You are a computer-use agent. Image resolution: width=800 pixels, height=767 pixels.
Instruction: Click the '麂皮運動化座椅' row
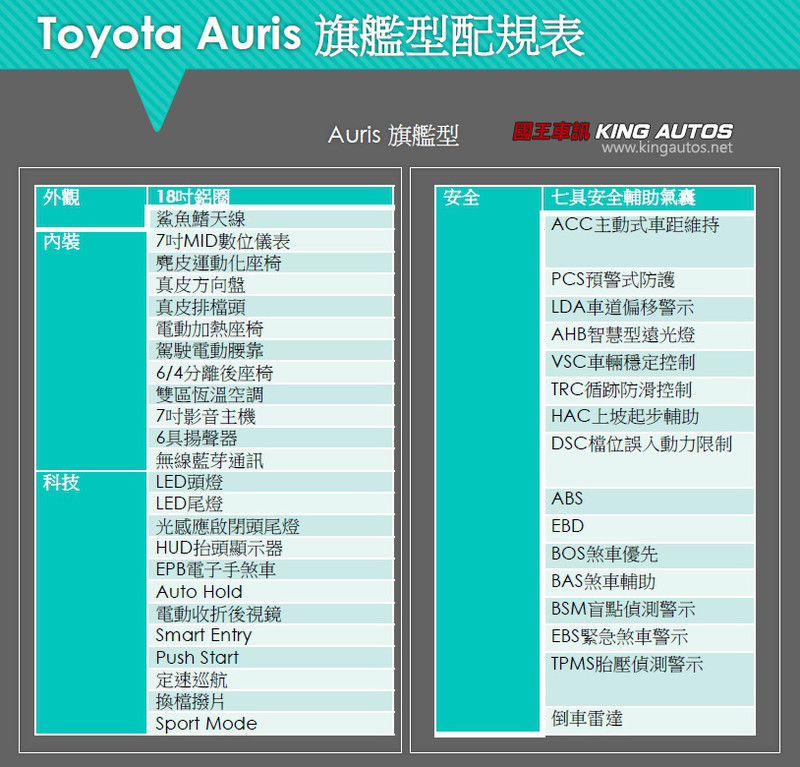(270, 263)
